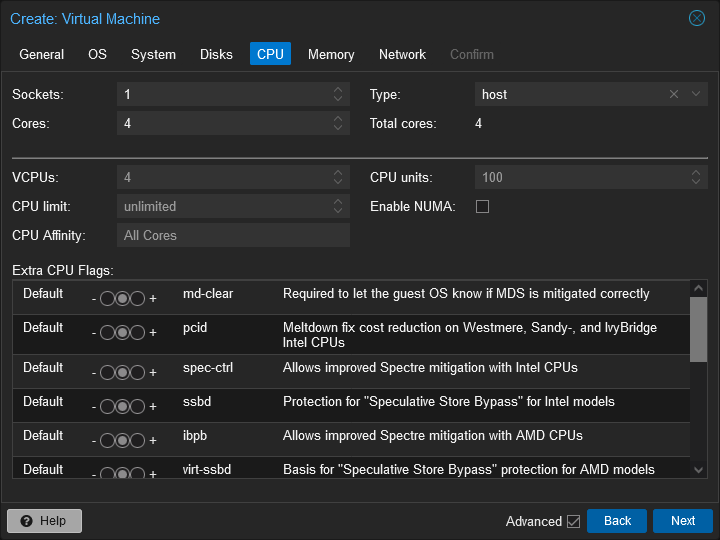720x540 pixels.
Task: Set md-clear flag to on (+) radio
Action: (x=138, y=298)
